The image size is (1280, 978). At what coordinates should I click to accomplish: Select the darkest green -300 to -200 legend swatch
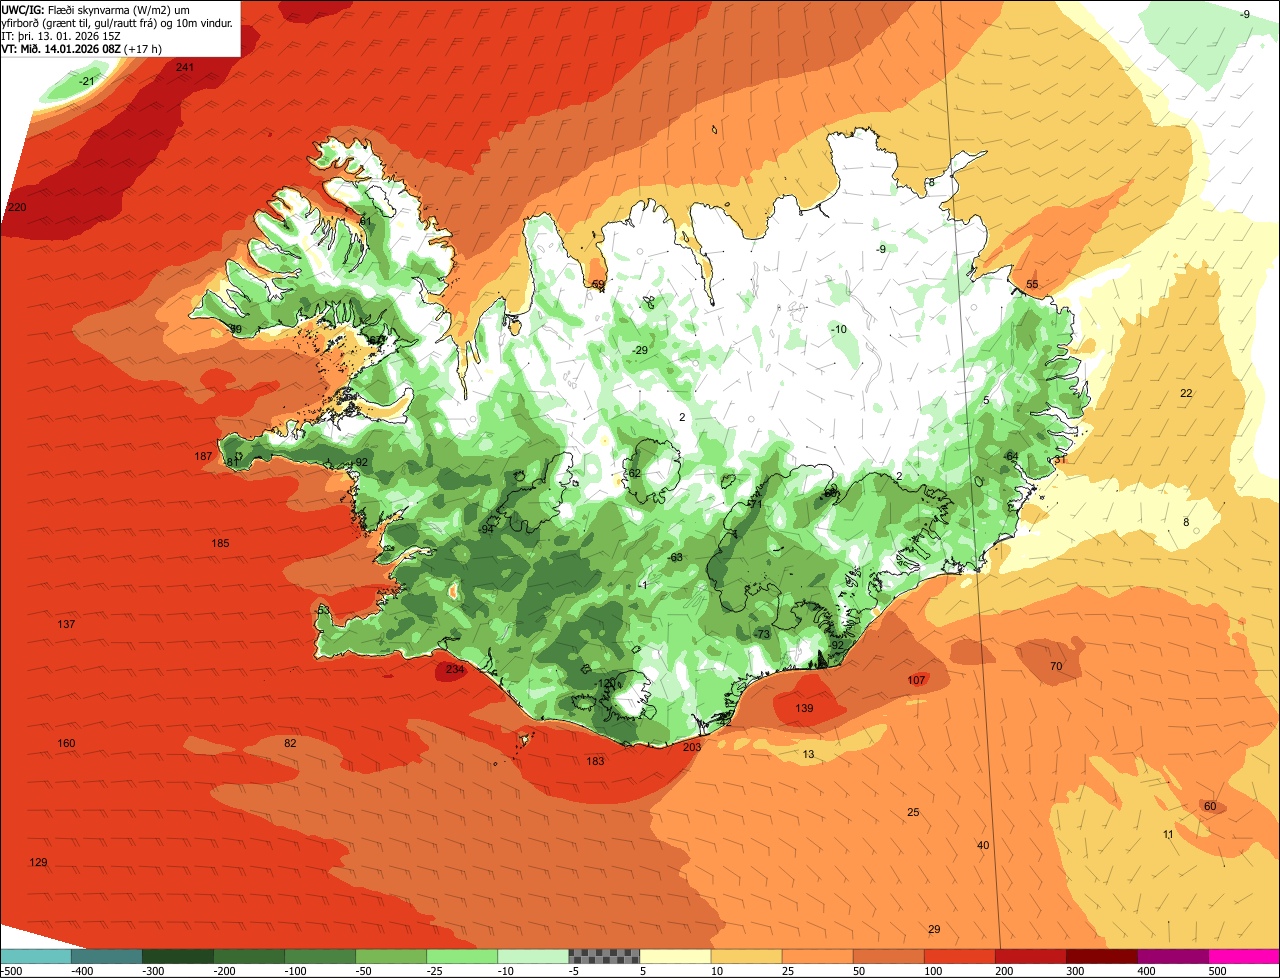click(178, 956)
